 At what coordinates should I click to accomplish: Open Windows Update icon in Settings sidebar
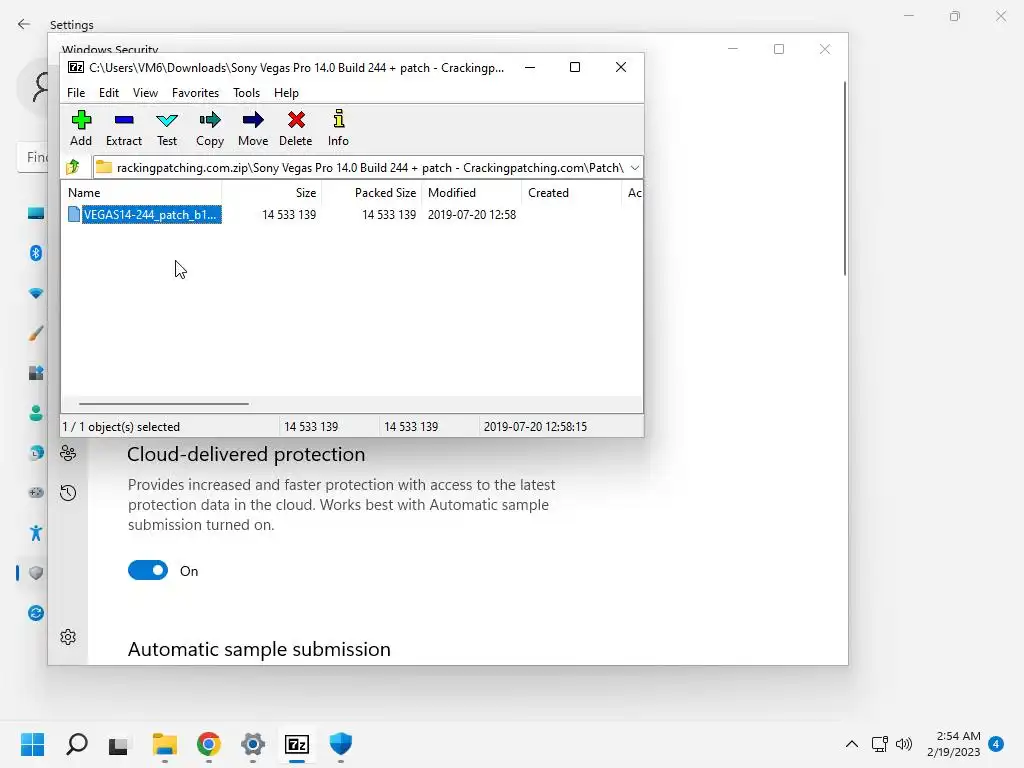[x=36, y=613]
